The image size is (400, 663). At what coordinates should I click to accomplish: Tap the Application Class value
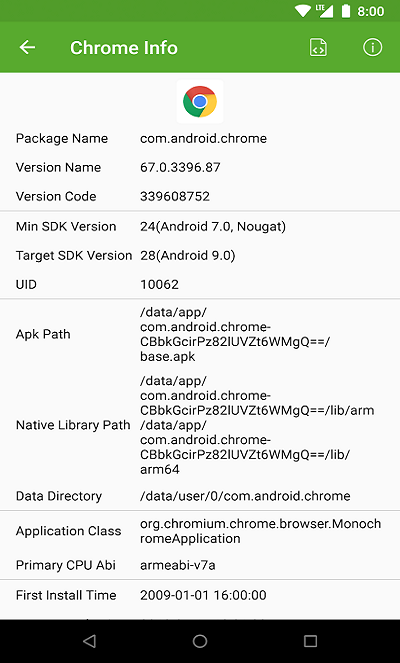260,531
